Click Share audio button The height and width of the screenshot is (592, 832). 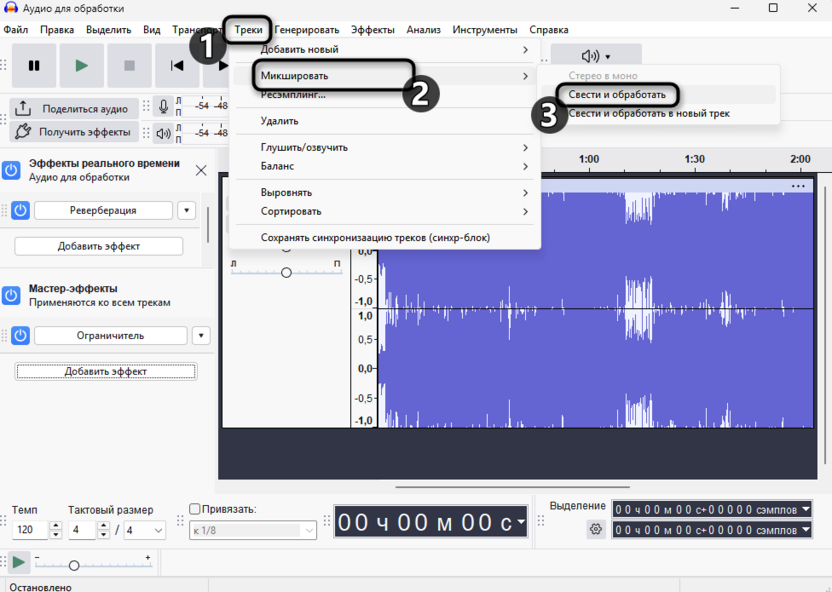coord(74,109)
